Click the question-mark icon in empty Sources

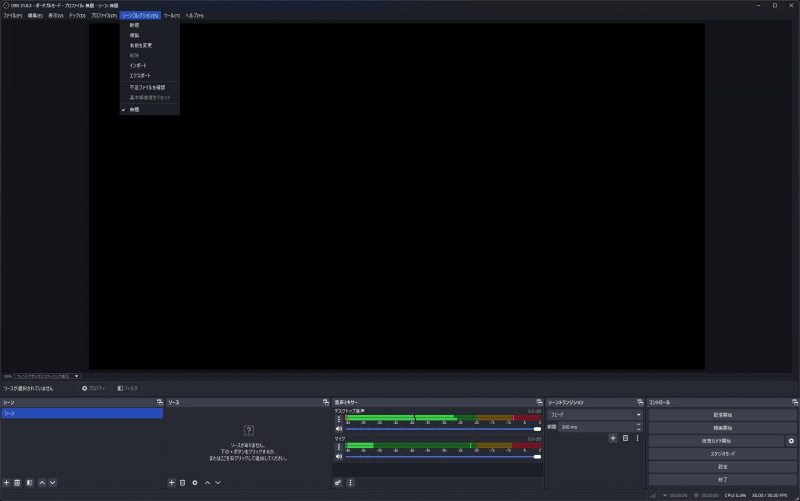(x=248, y=431)
